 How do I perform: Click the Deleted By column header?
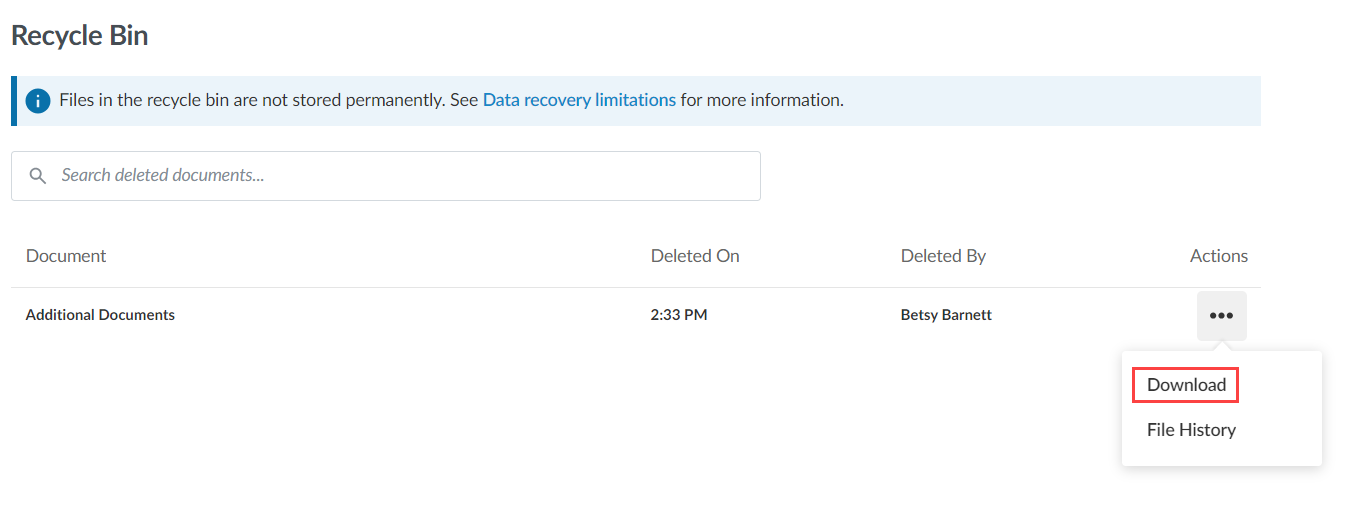pos(943,256)
